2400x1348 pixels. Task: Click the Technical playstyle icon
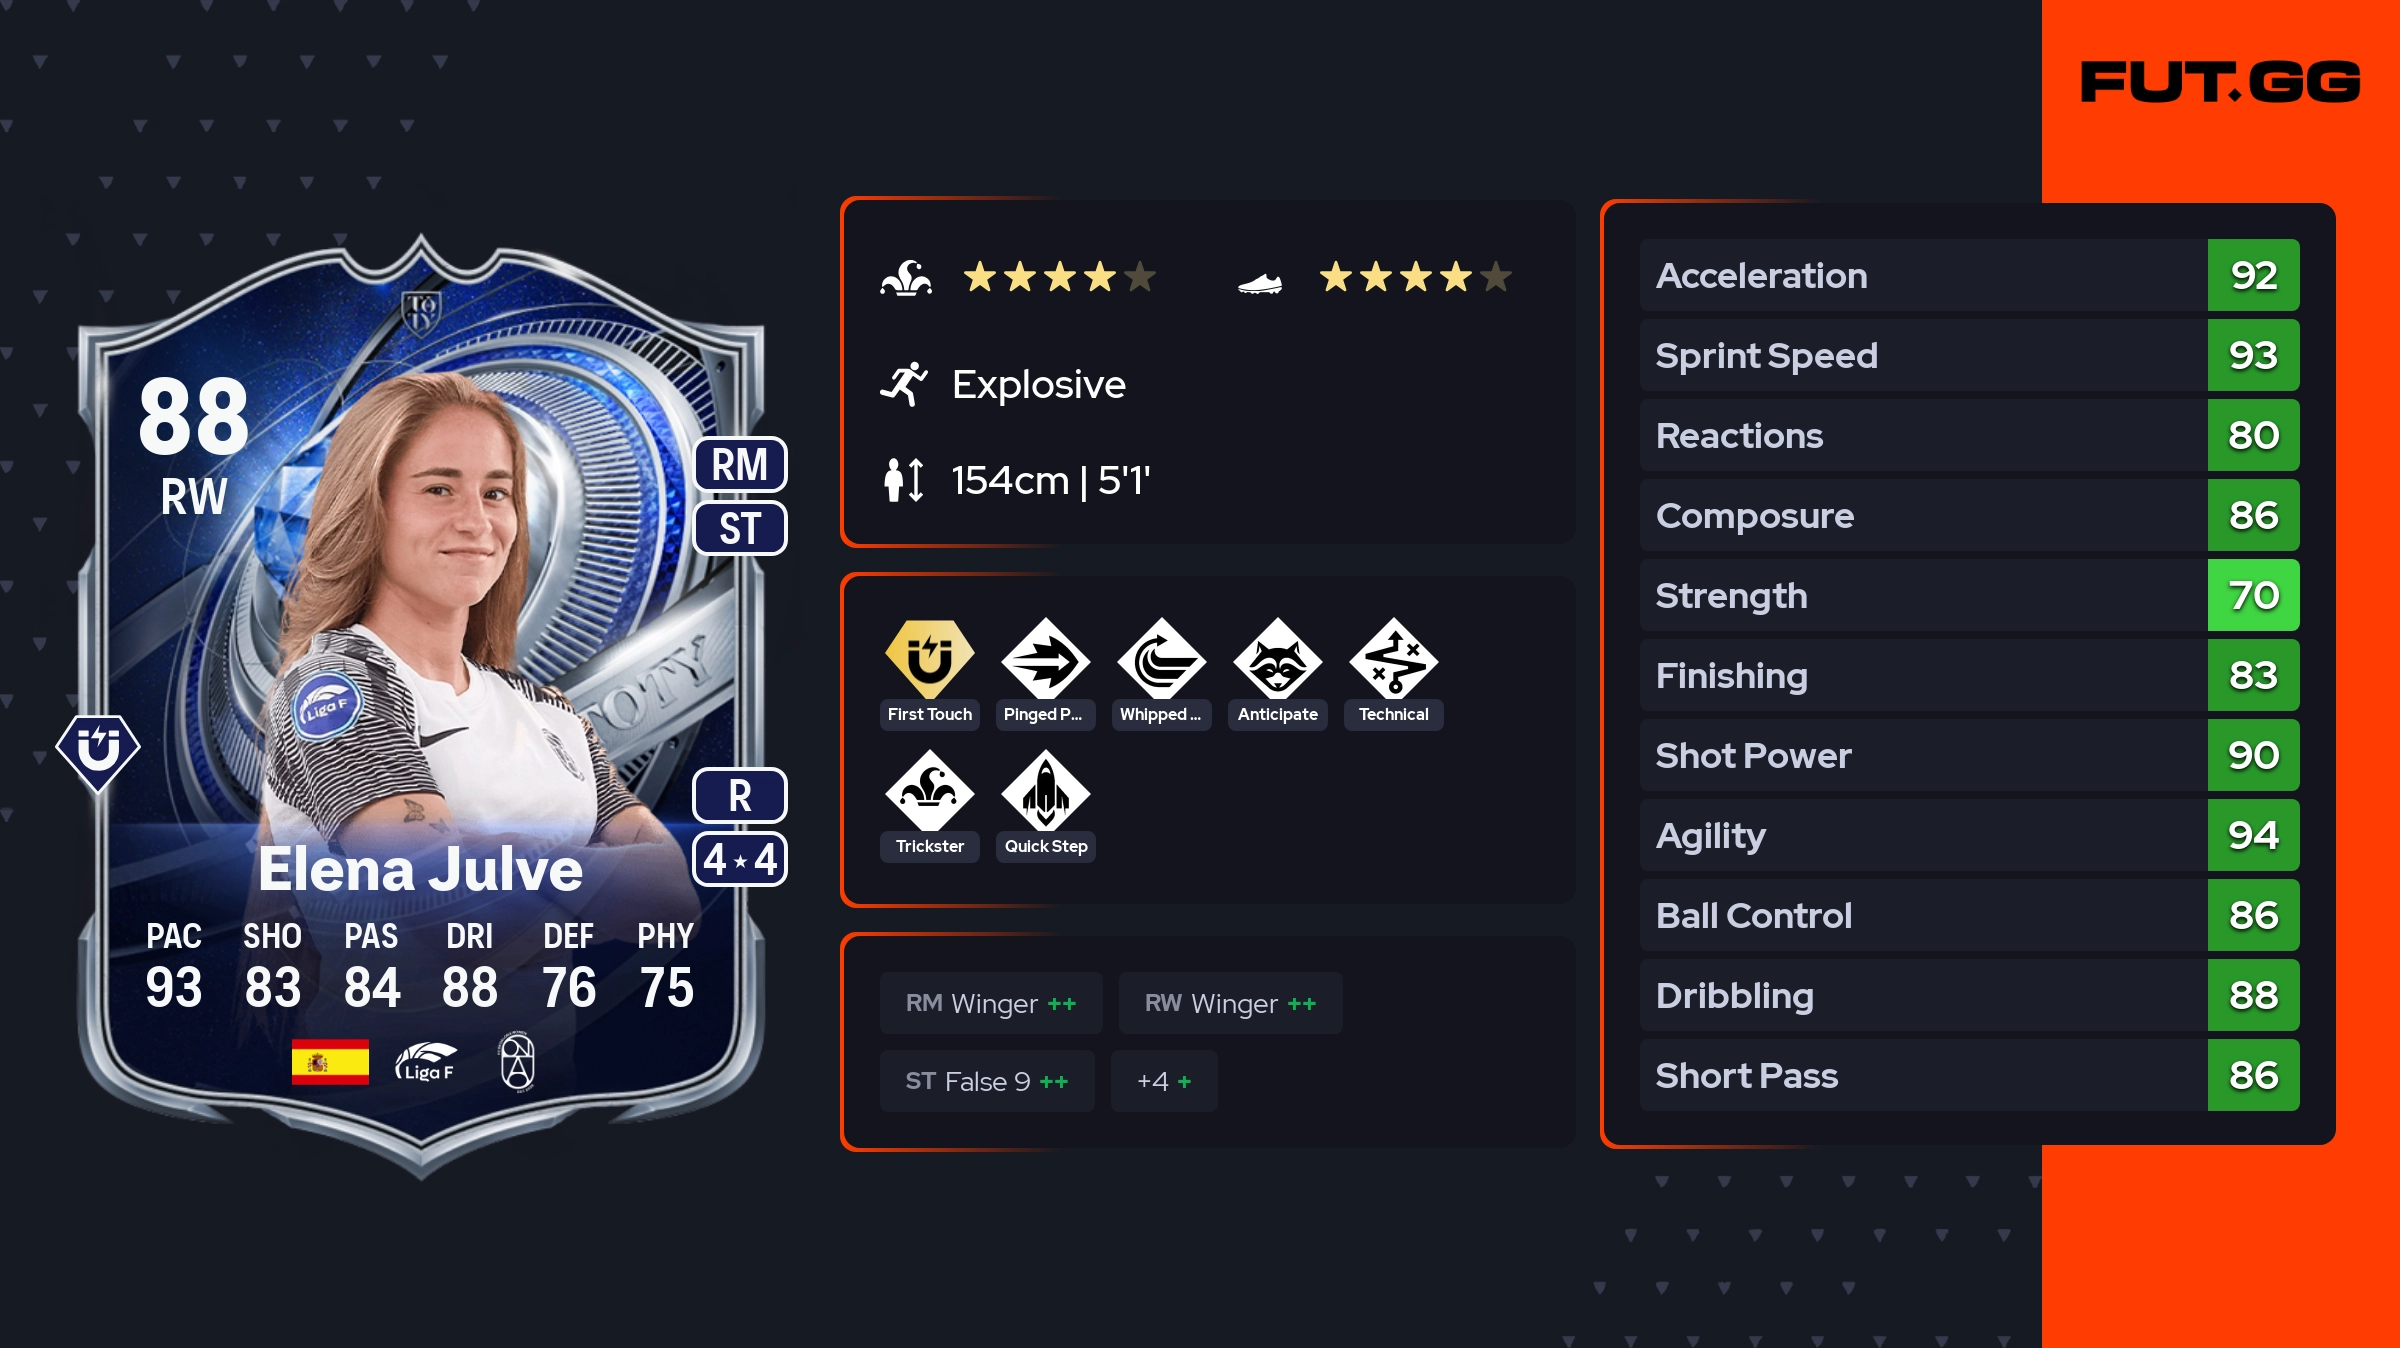1393,659
